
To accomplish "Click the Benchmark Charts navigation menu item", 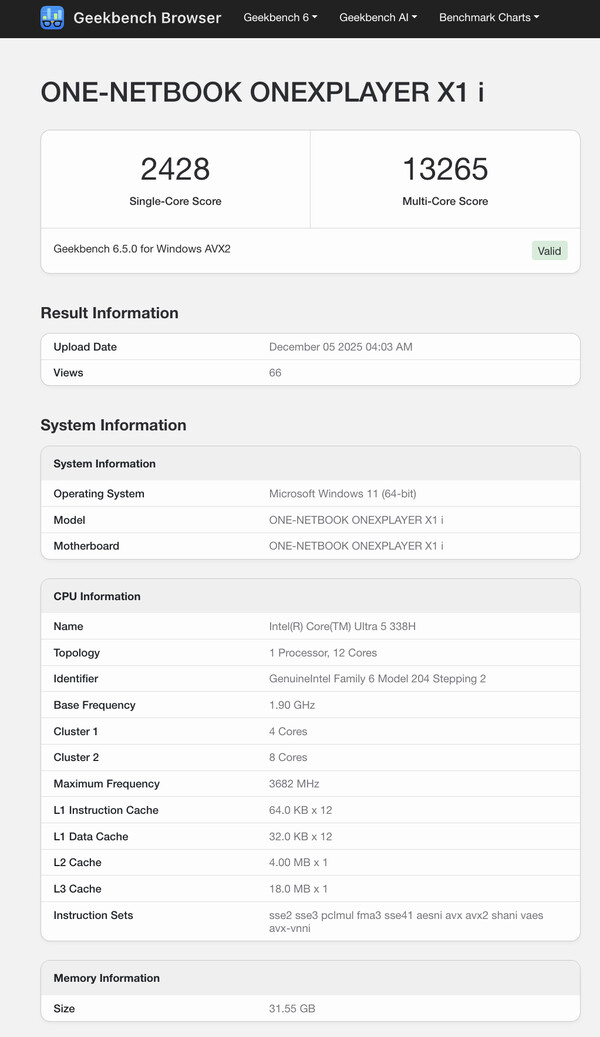I will click(x=488, y=18).
